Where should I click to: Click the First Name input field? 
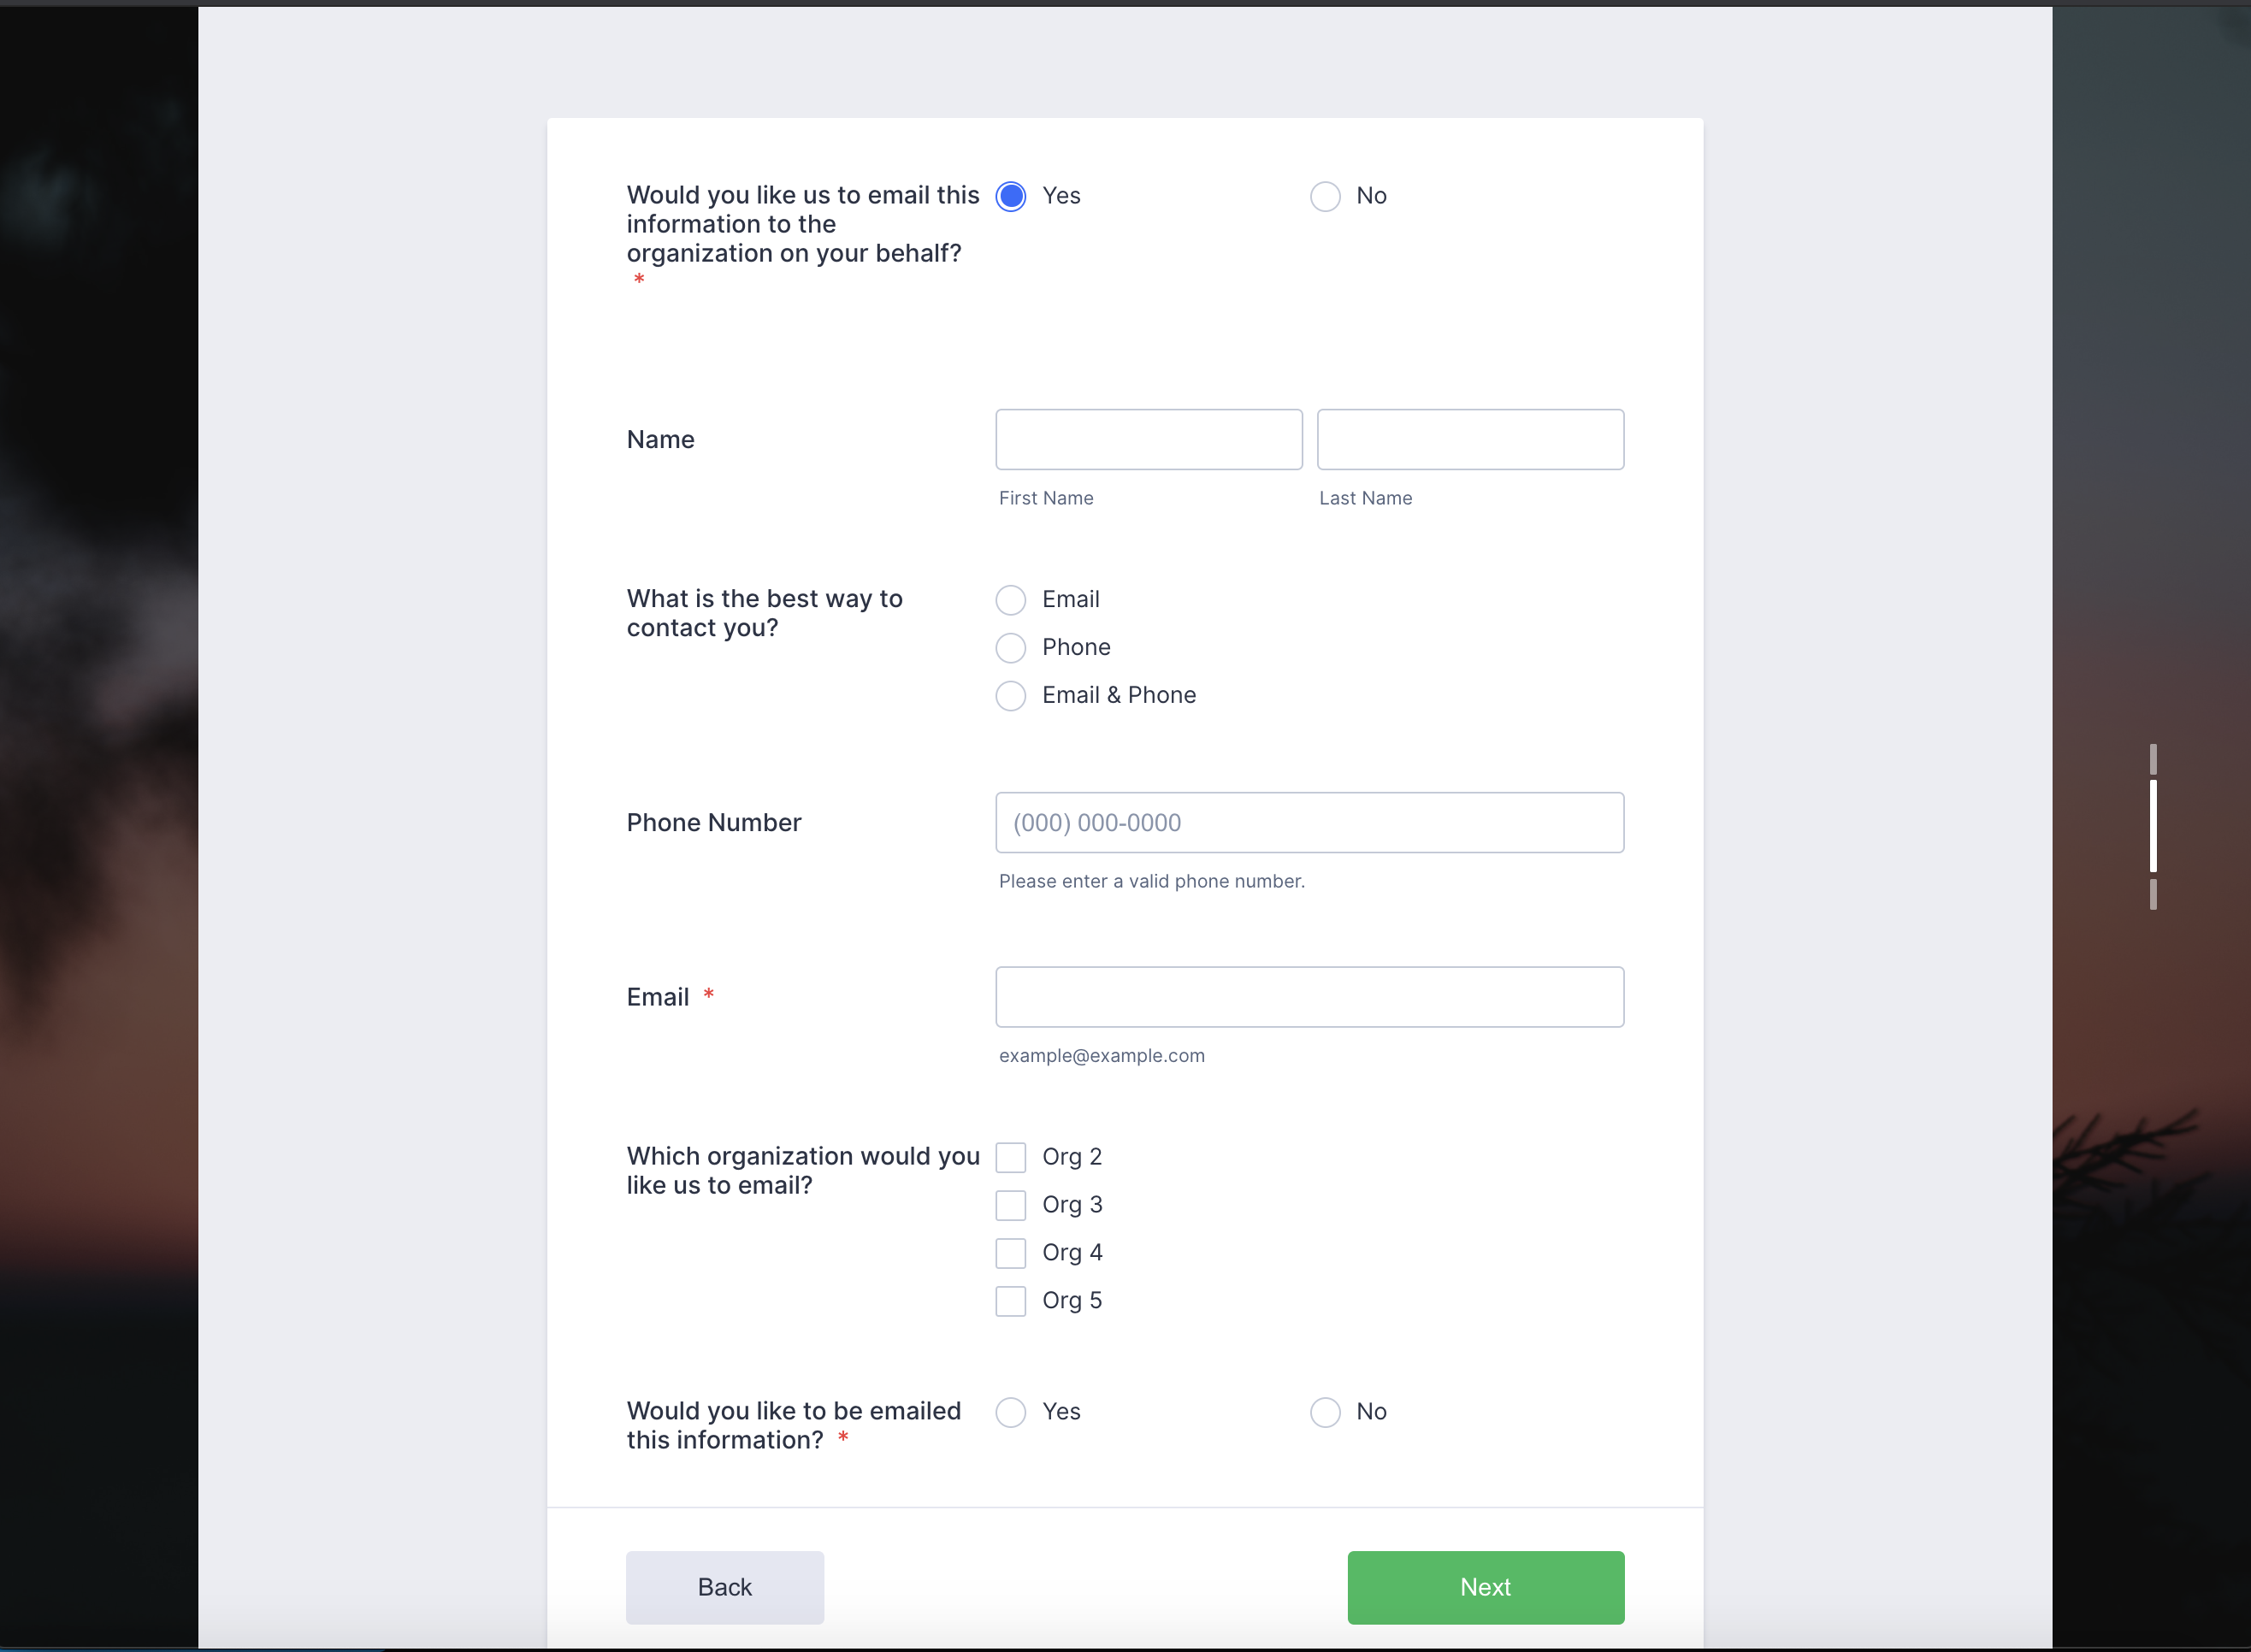1148,439
